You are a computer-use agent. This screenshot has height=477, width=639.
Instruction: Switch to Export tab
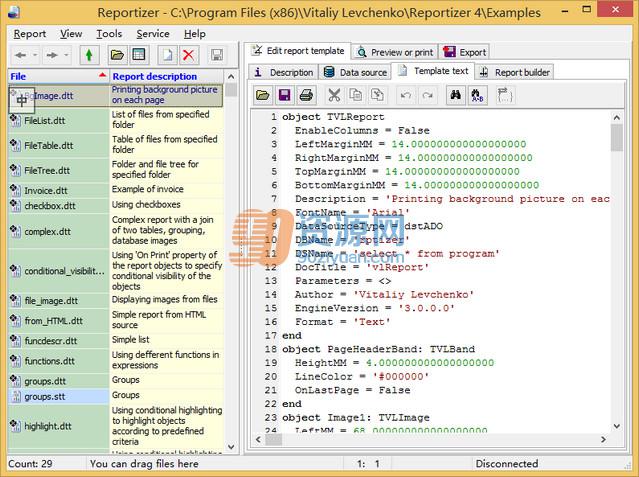click(464, 52)
